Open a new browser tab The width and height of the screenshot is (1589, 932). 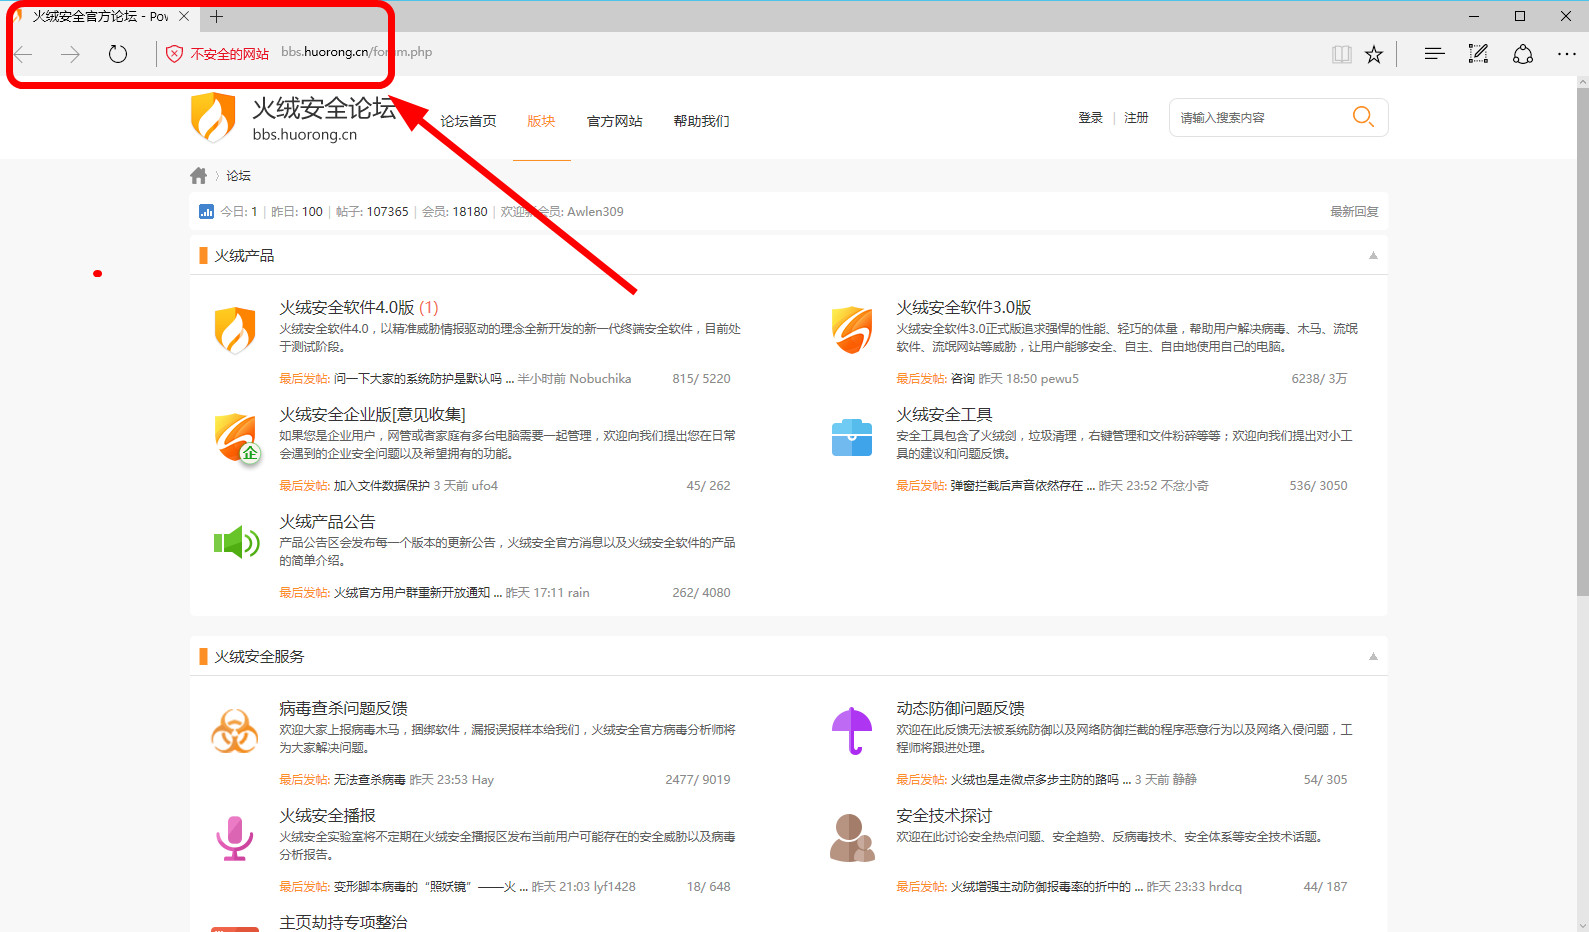coord(216,16)
